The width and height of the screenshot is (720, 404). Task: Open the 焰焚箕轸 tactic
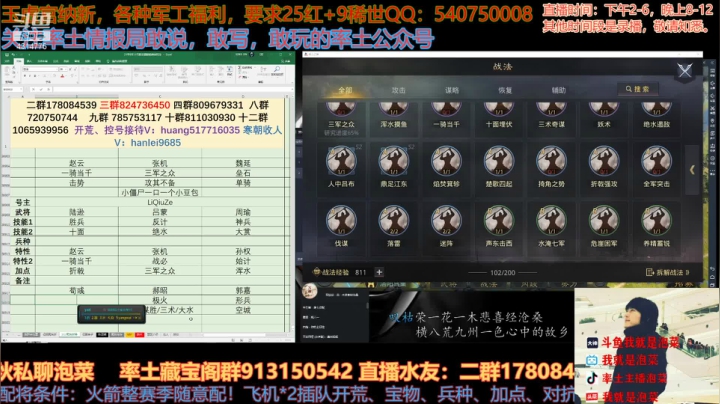[446, 161]
